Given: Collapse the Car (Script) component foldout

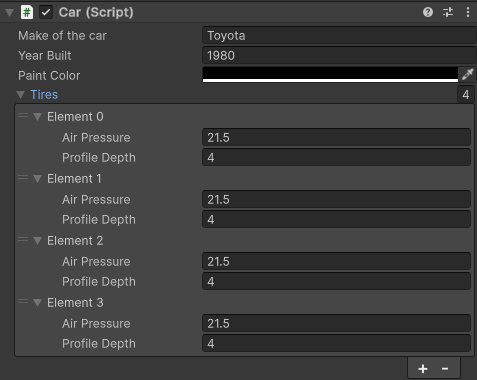Looking at the screenshot, I should click(x=9, y=13).
